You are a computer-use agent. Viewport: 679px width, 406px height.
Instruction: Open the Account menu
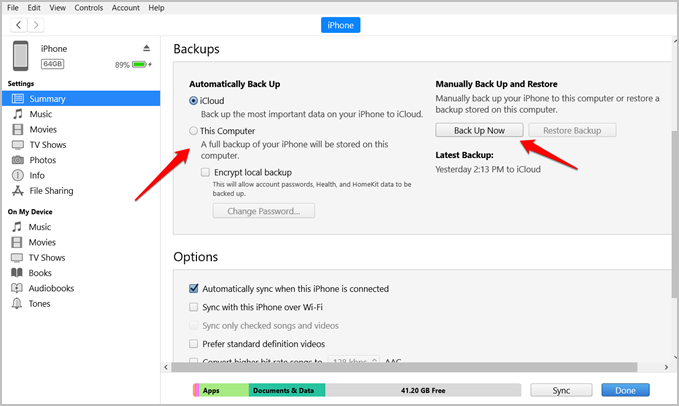pyautogui.click(x=126, y=8)
